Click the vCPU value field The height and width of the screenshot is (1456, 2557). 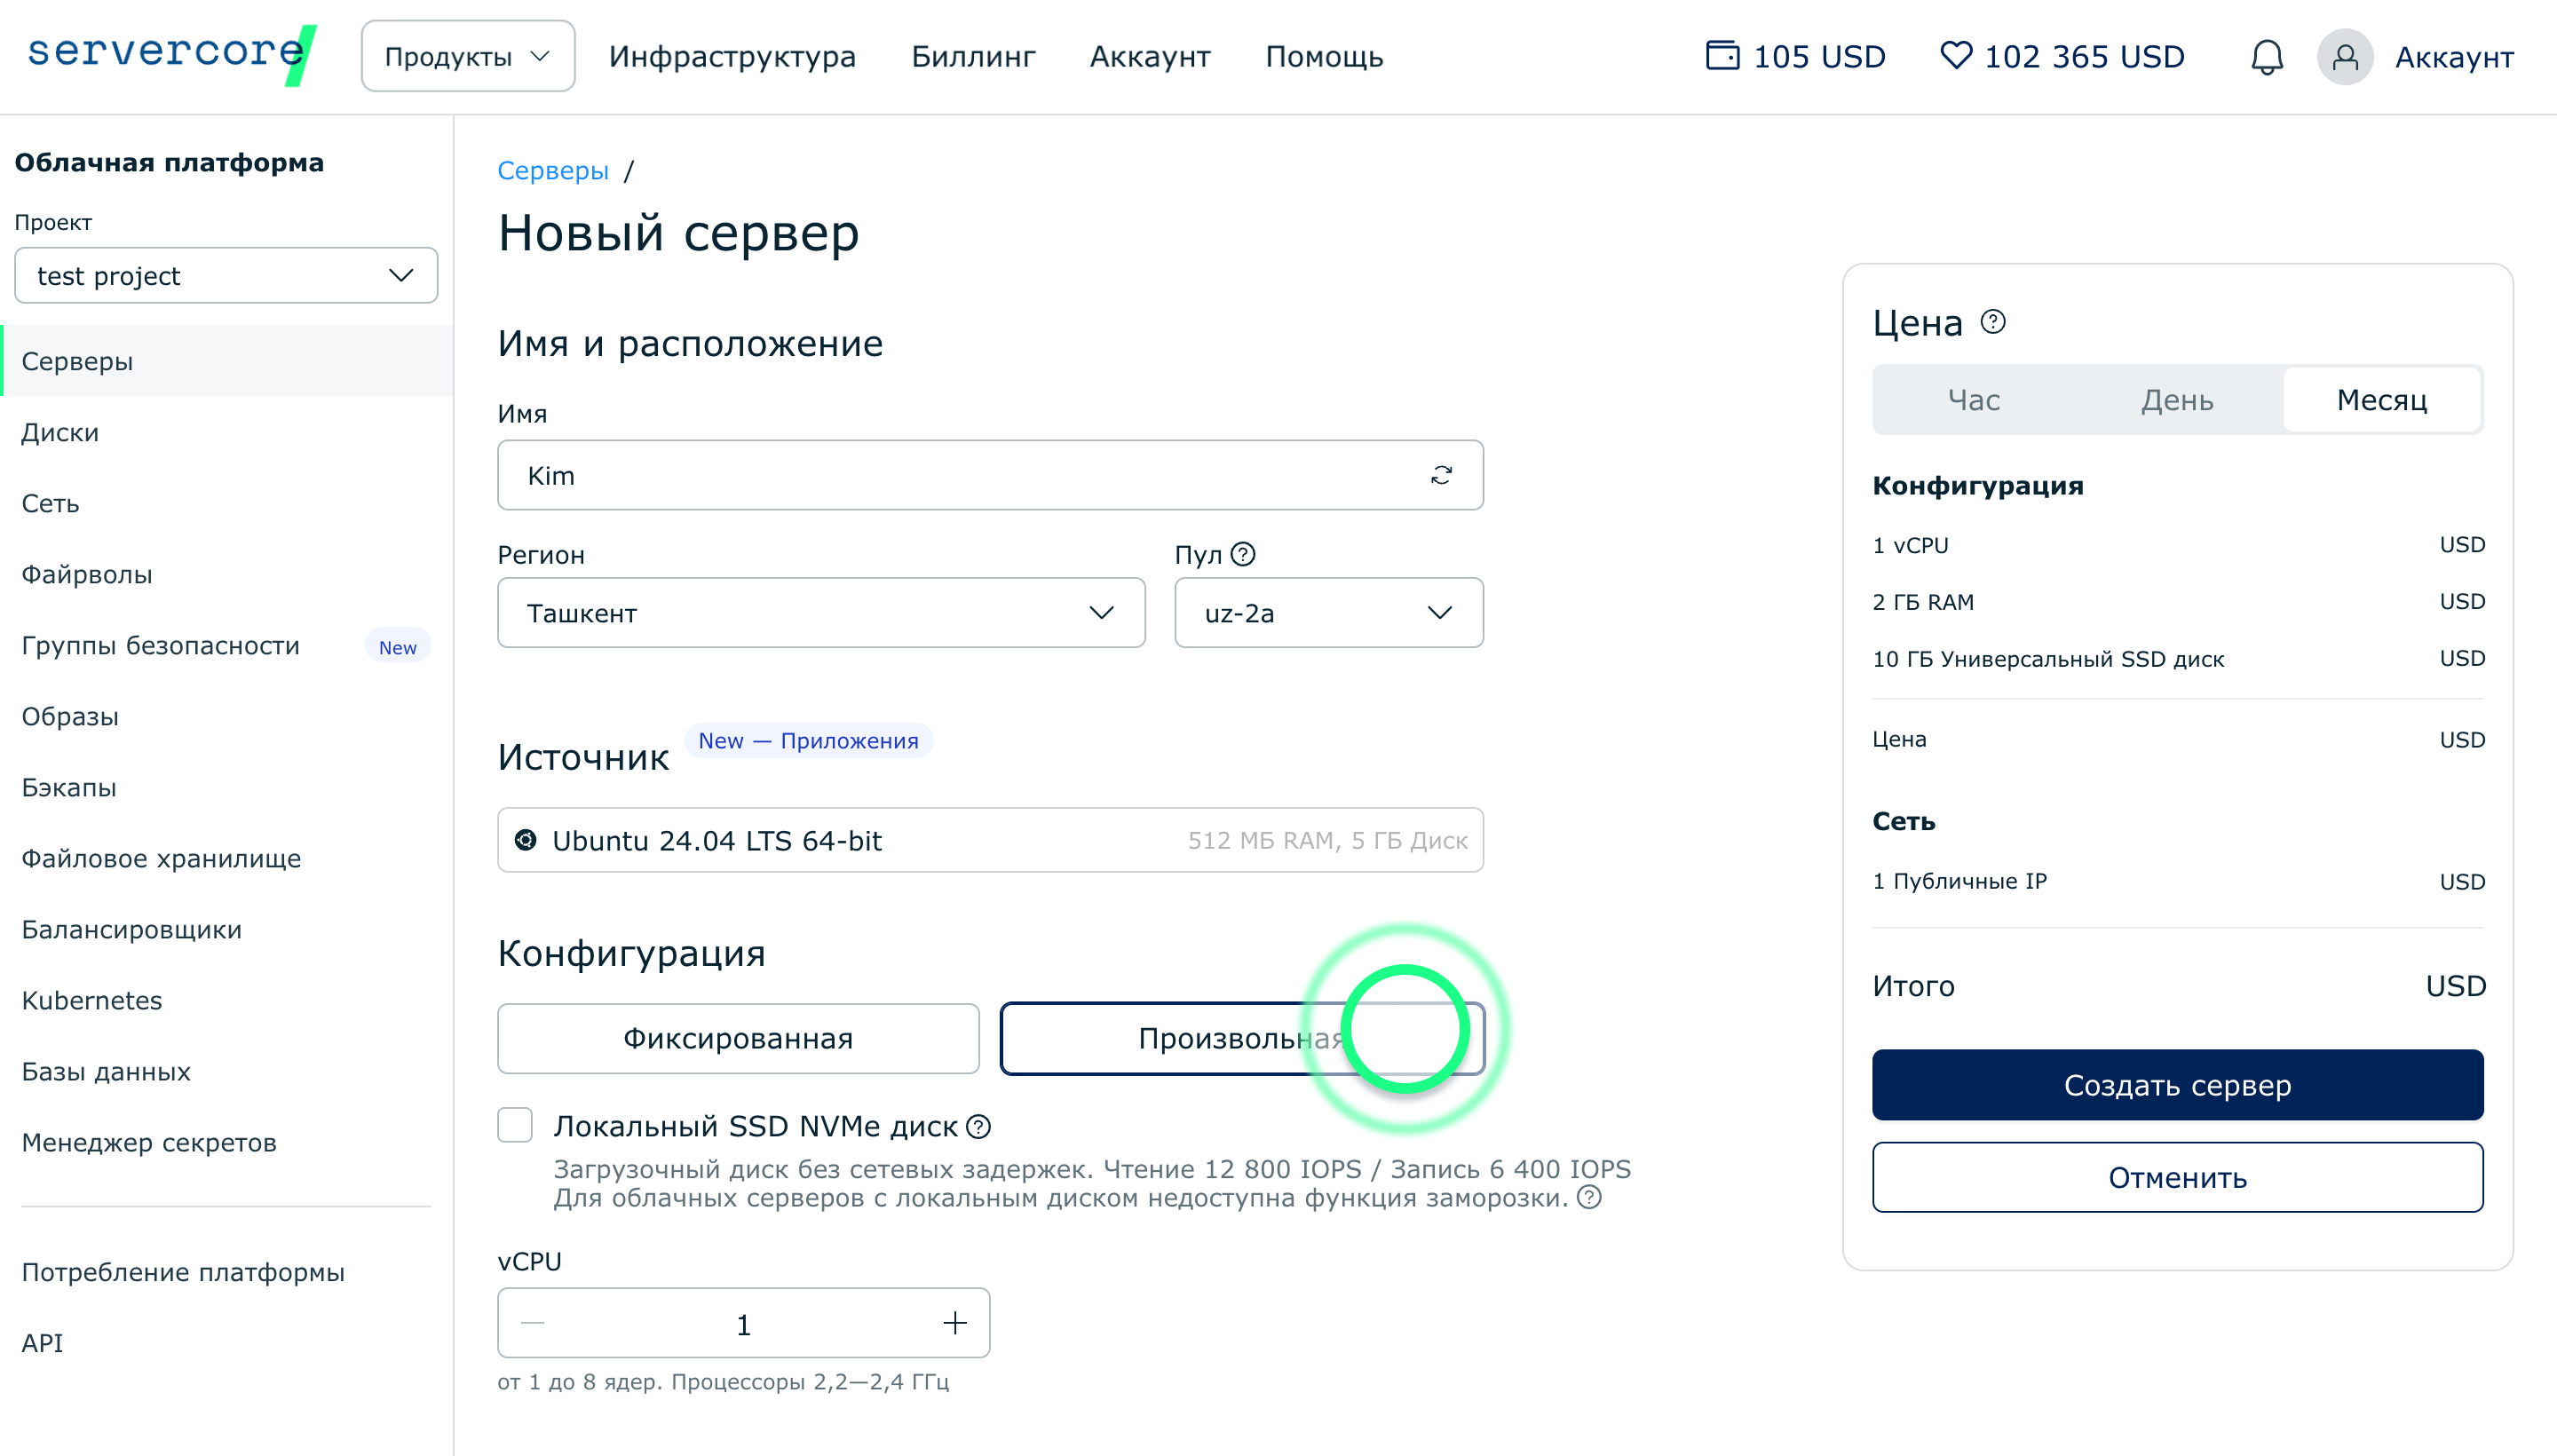coord(743,1323)
